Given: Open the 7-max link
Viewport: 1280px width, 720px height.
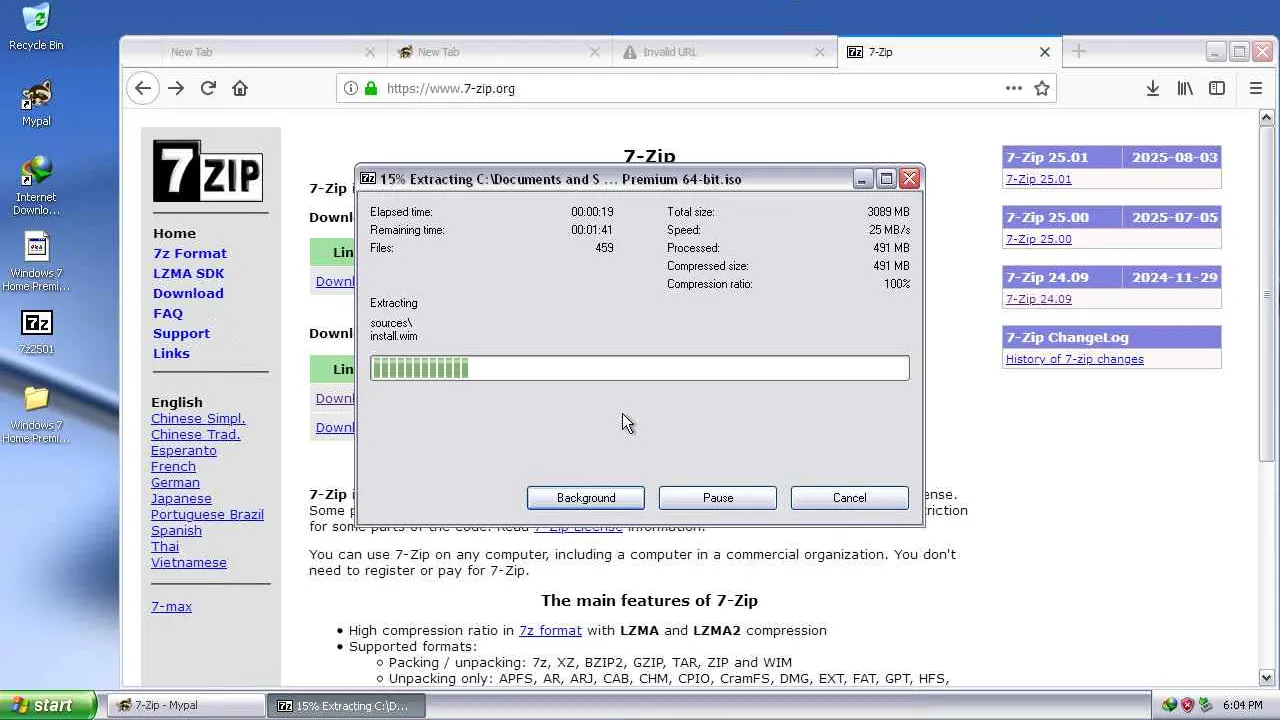Looking at the screenshot, I should click(171, 606).
